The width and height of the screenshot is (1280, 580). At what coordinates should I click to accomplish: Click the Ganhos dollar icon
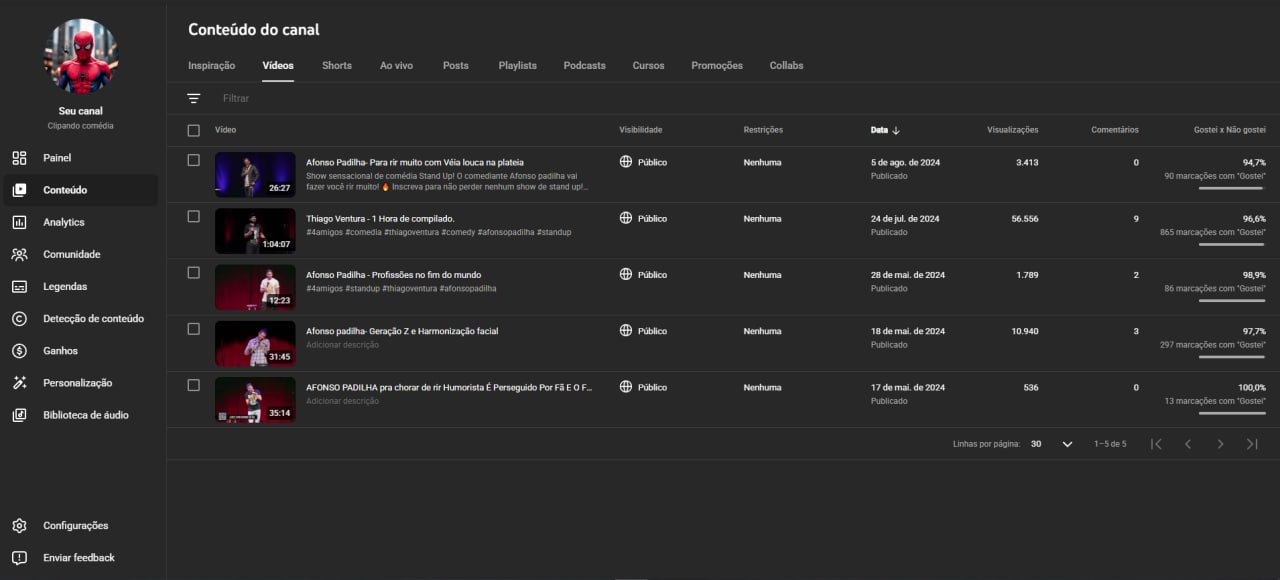tap(19, 351)
